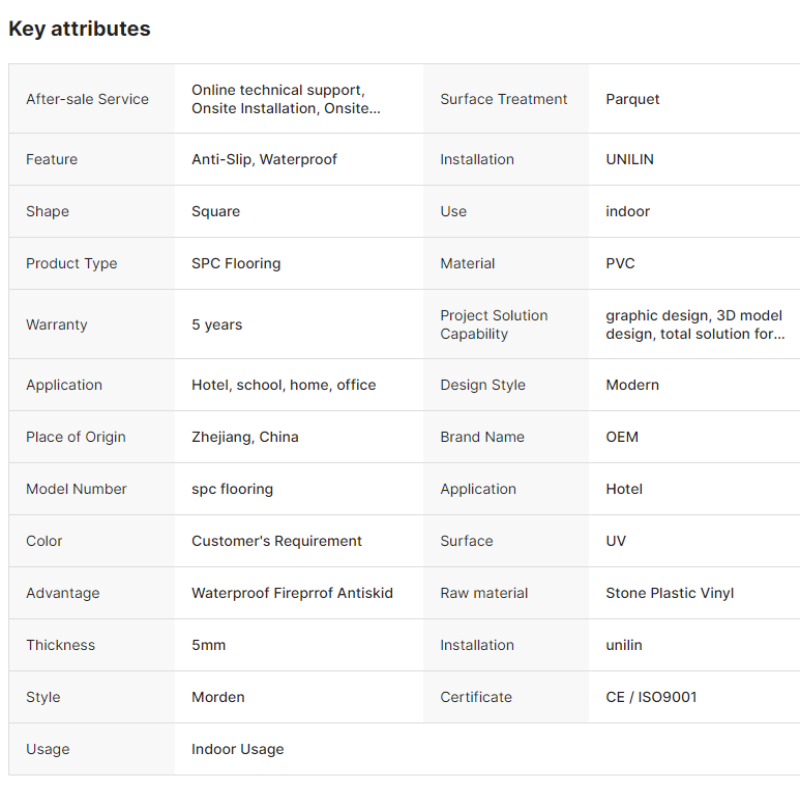Click the "Customer's Requirement" color value
Image resolution: width=800 pixels, height=800 pixels.
point(277,541)
